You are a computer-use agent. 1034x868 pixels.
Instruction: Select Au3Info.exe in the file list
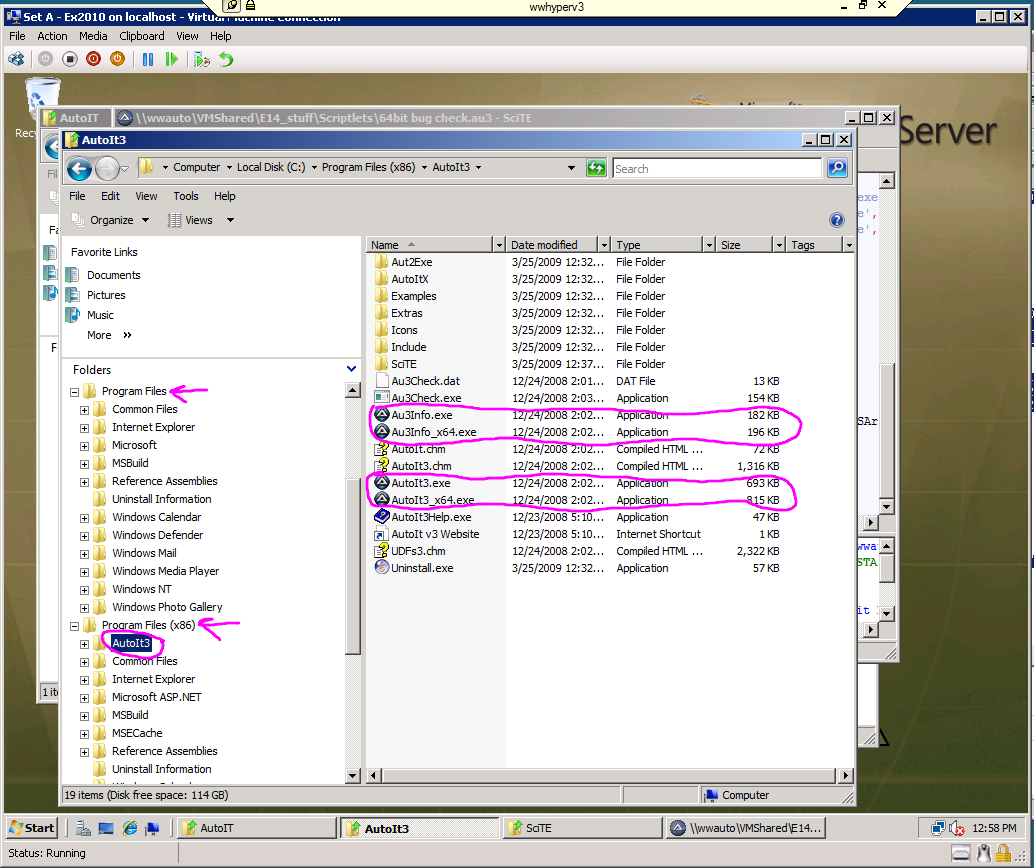coord(421,415)
